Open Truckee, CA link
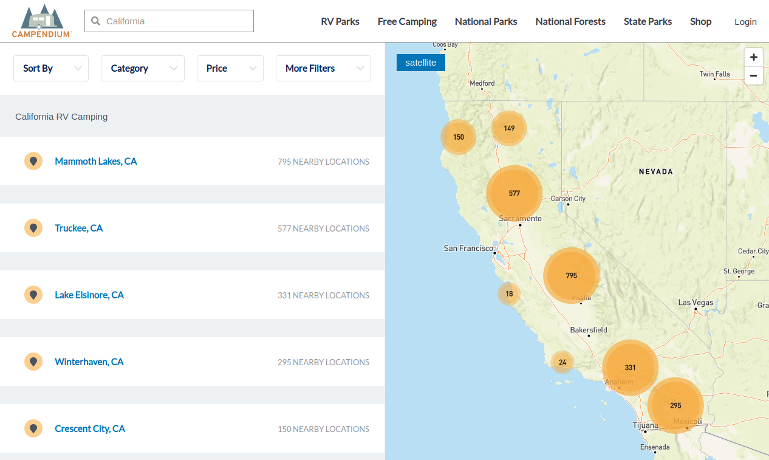 pyautogui.click(x=78, y=228)
